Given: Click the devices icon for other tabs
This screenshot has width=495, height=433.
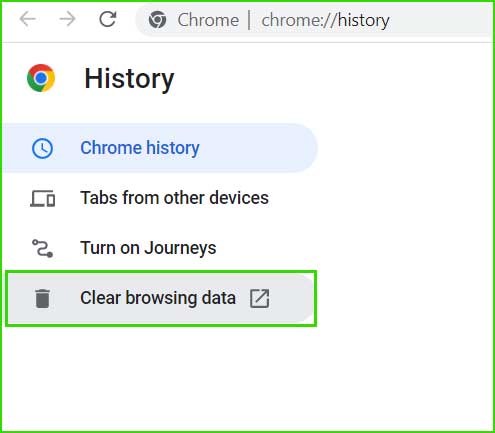Looking at the screenshot, I should tap(43, 198).
